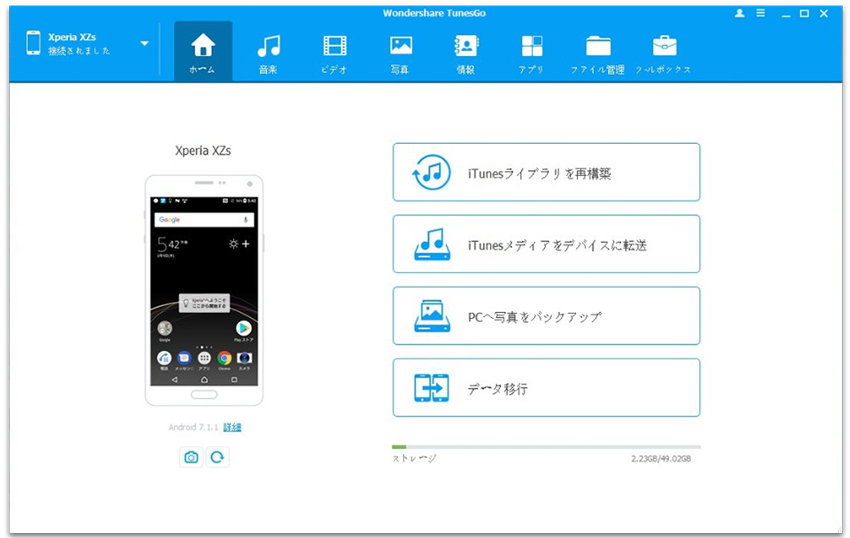Open the ホーム (Home) tab
This screenshot has width=850, height=538.
pos(203,52)
